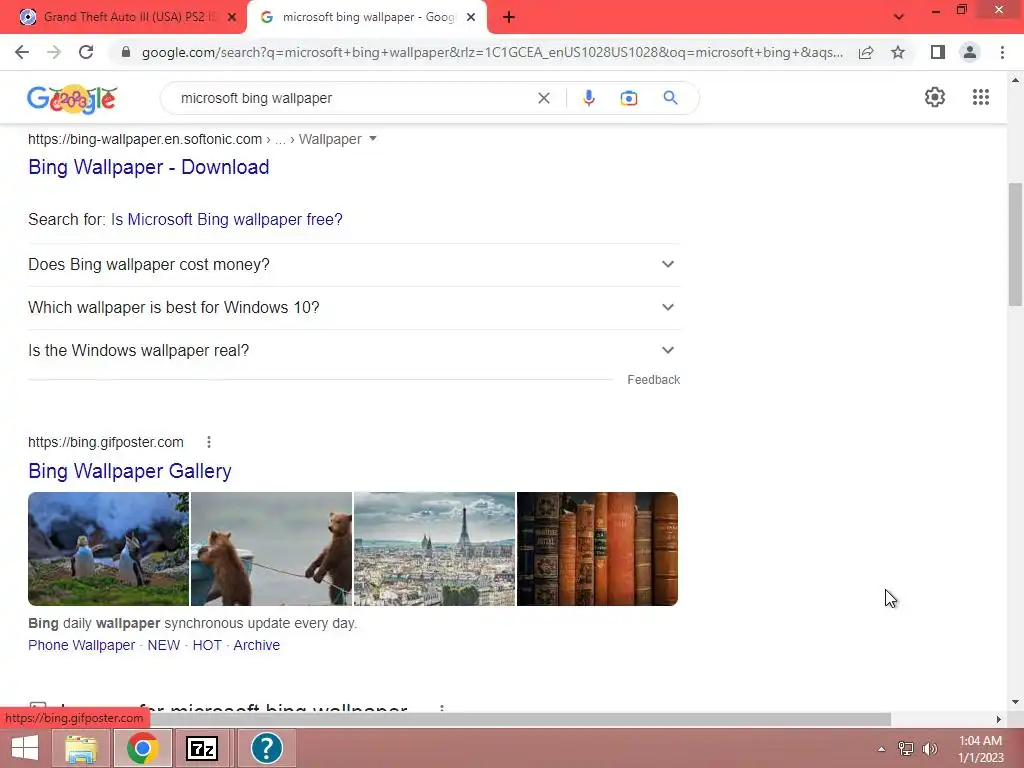This screenshot has width=1024, height=768.
Task: Open the Eiffel Tower wallpaper thumbnail
Action: point(434,549)
